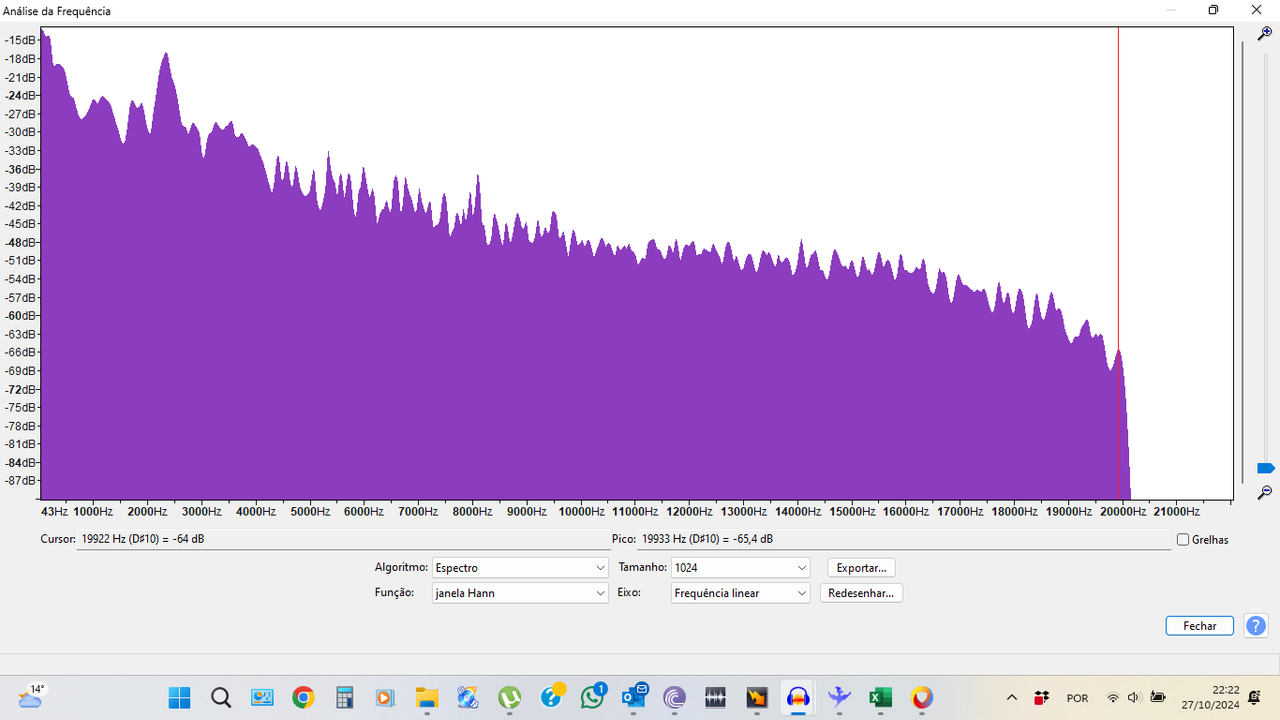Open the Função dropdown showing janela Hann
Viewport: 1280px width, 720px height.
coord(520,593)
